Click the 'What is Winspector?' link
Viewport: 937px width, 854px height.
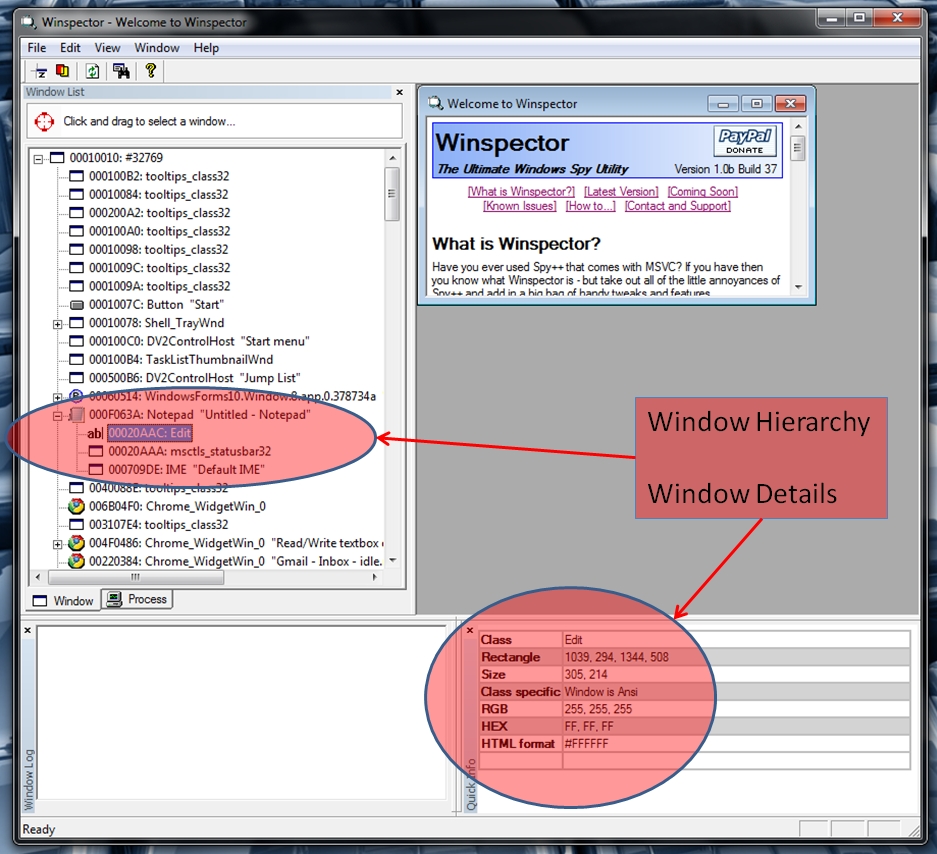pyautogui.click(x=520, y=191)
